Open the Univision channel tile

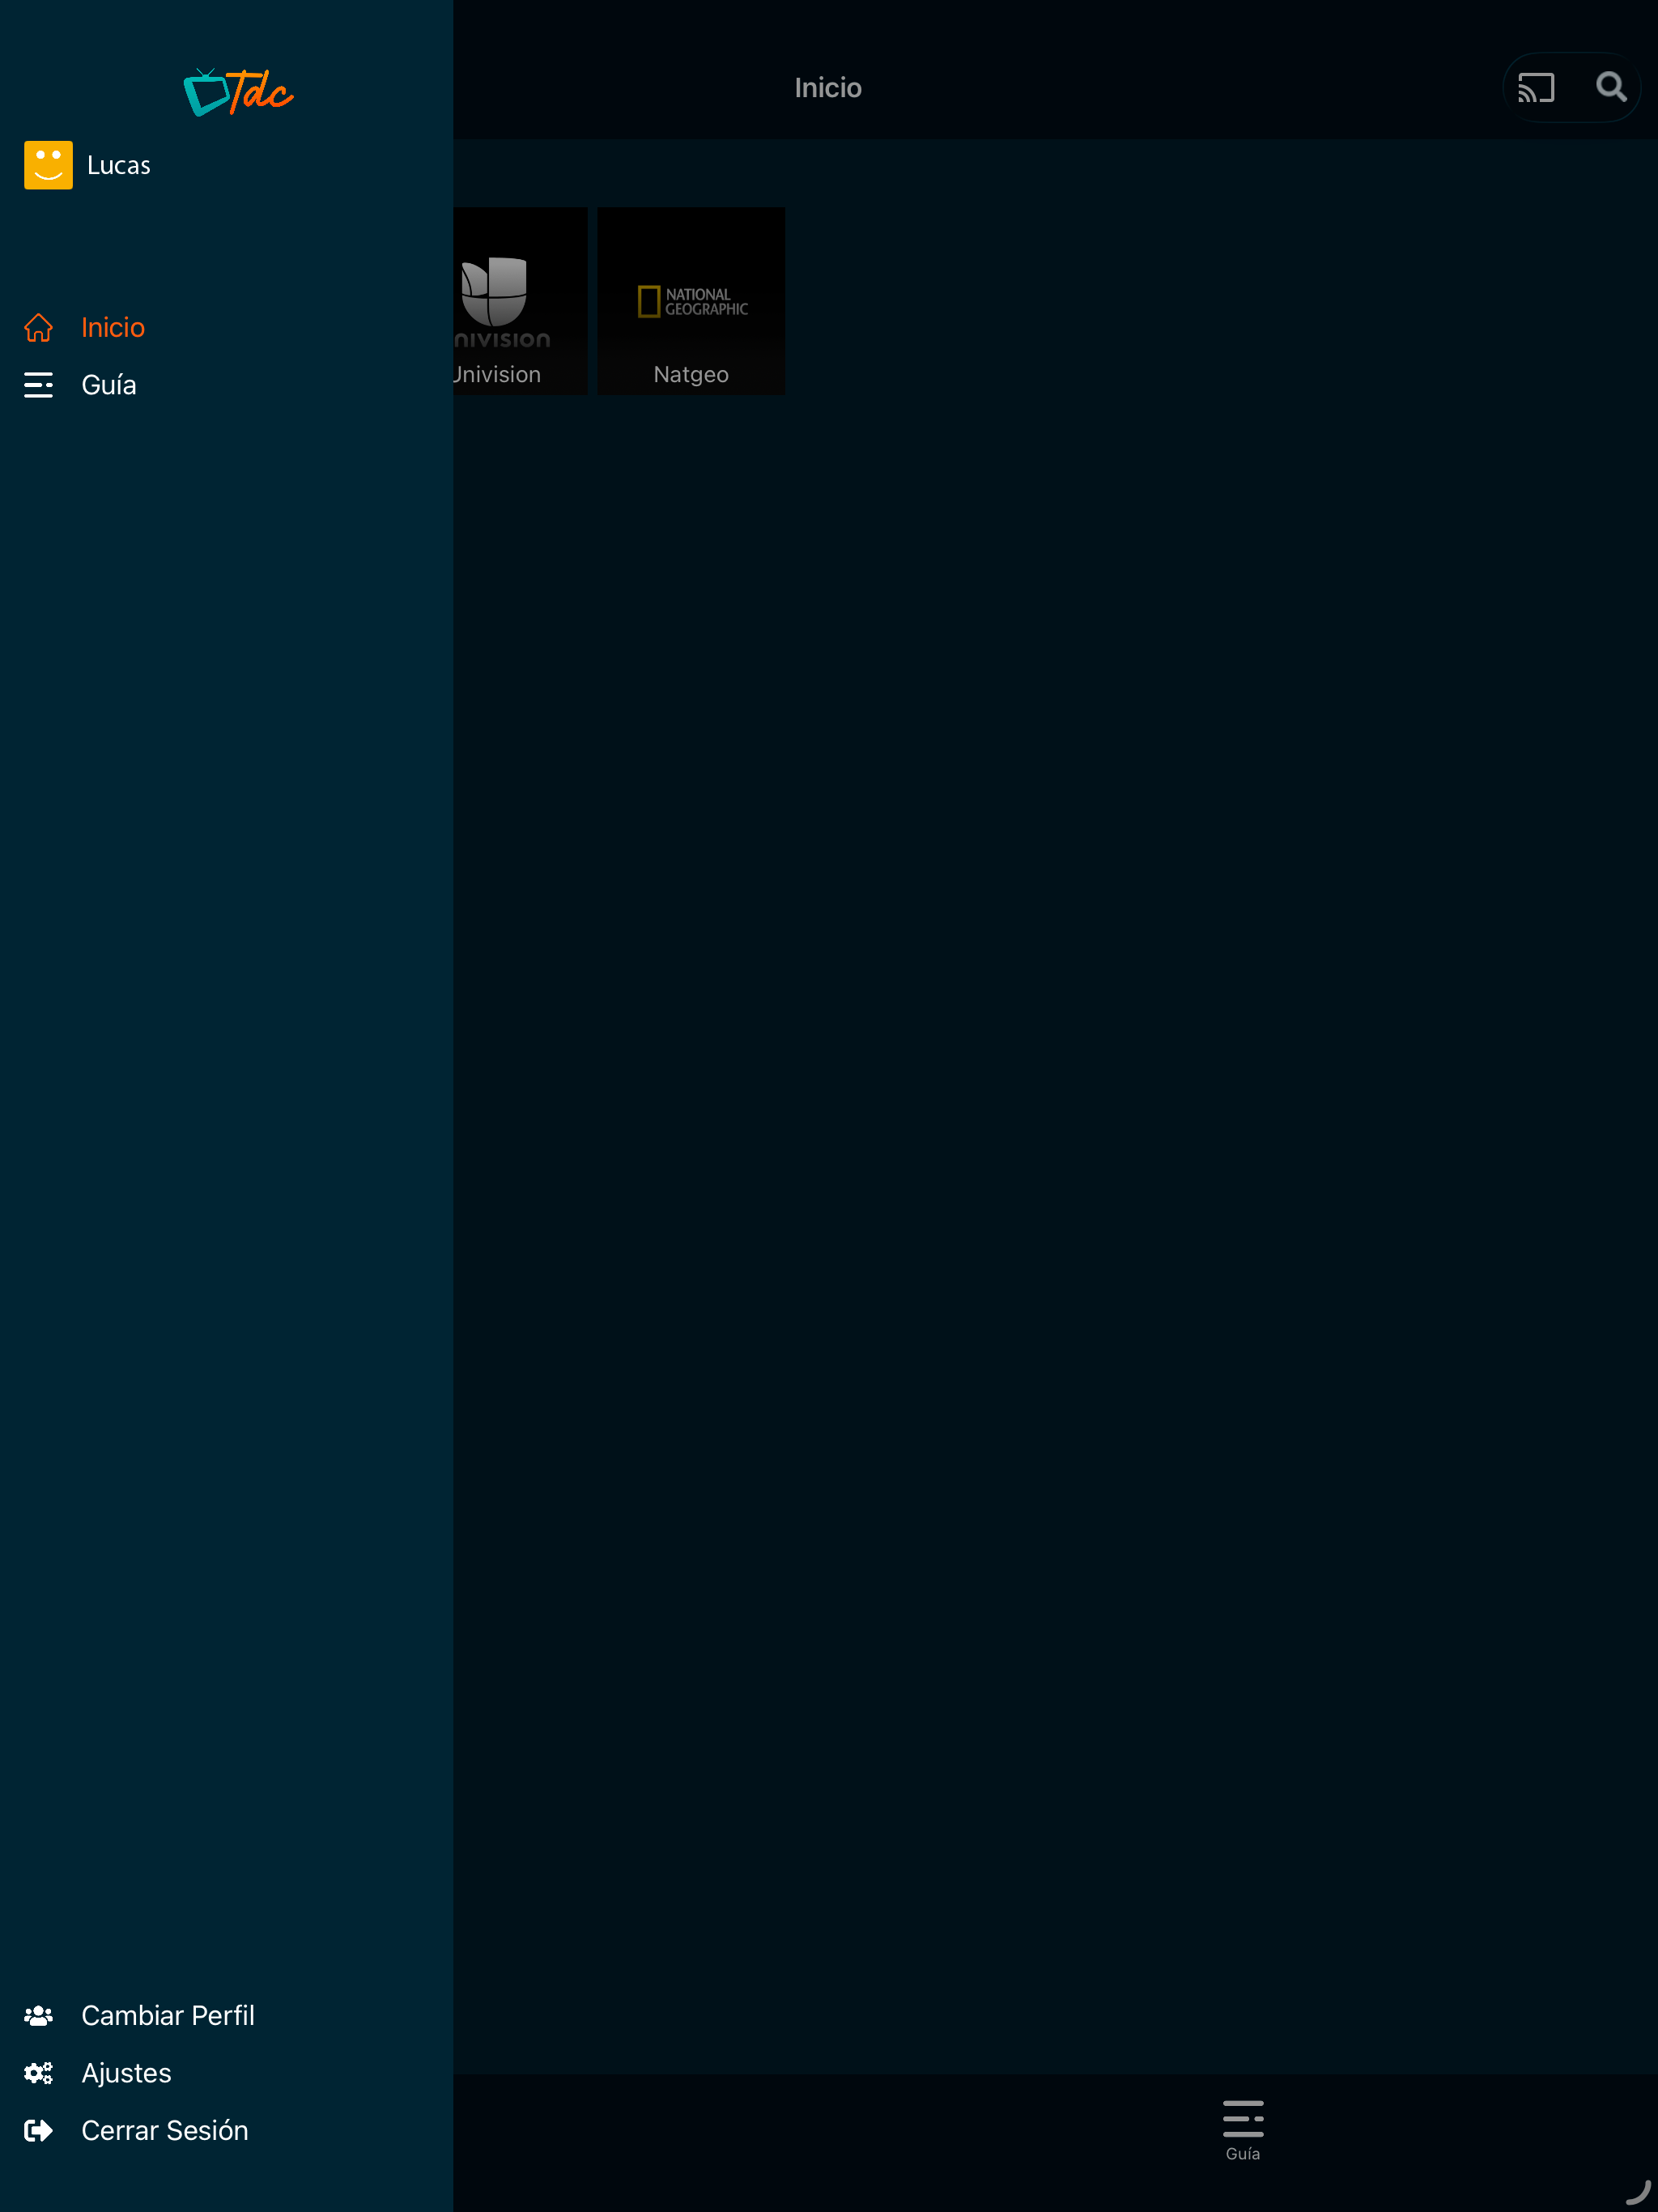pos(520,301)
